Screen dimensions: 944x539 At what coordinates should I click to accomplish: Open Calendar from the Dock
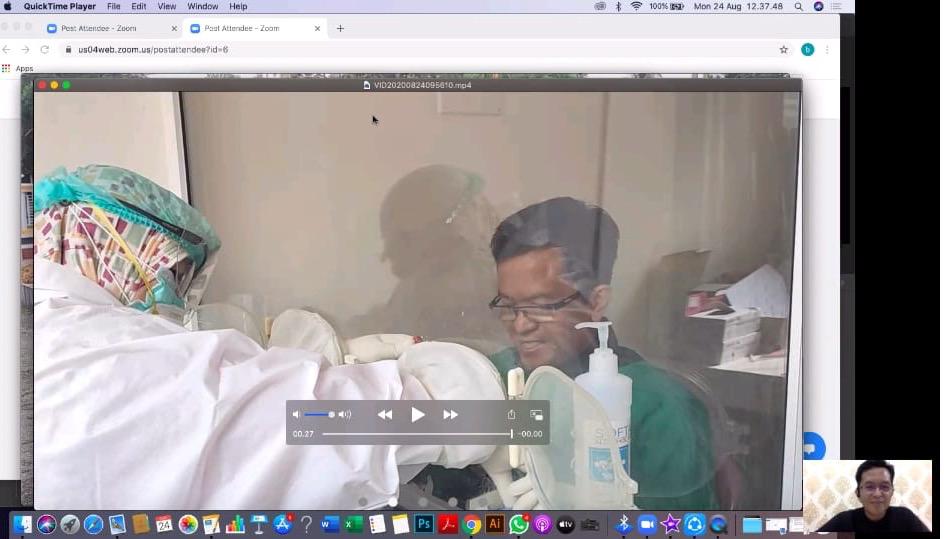point(164,524)
